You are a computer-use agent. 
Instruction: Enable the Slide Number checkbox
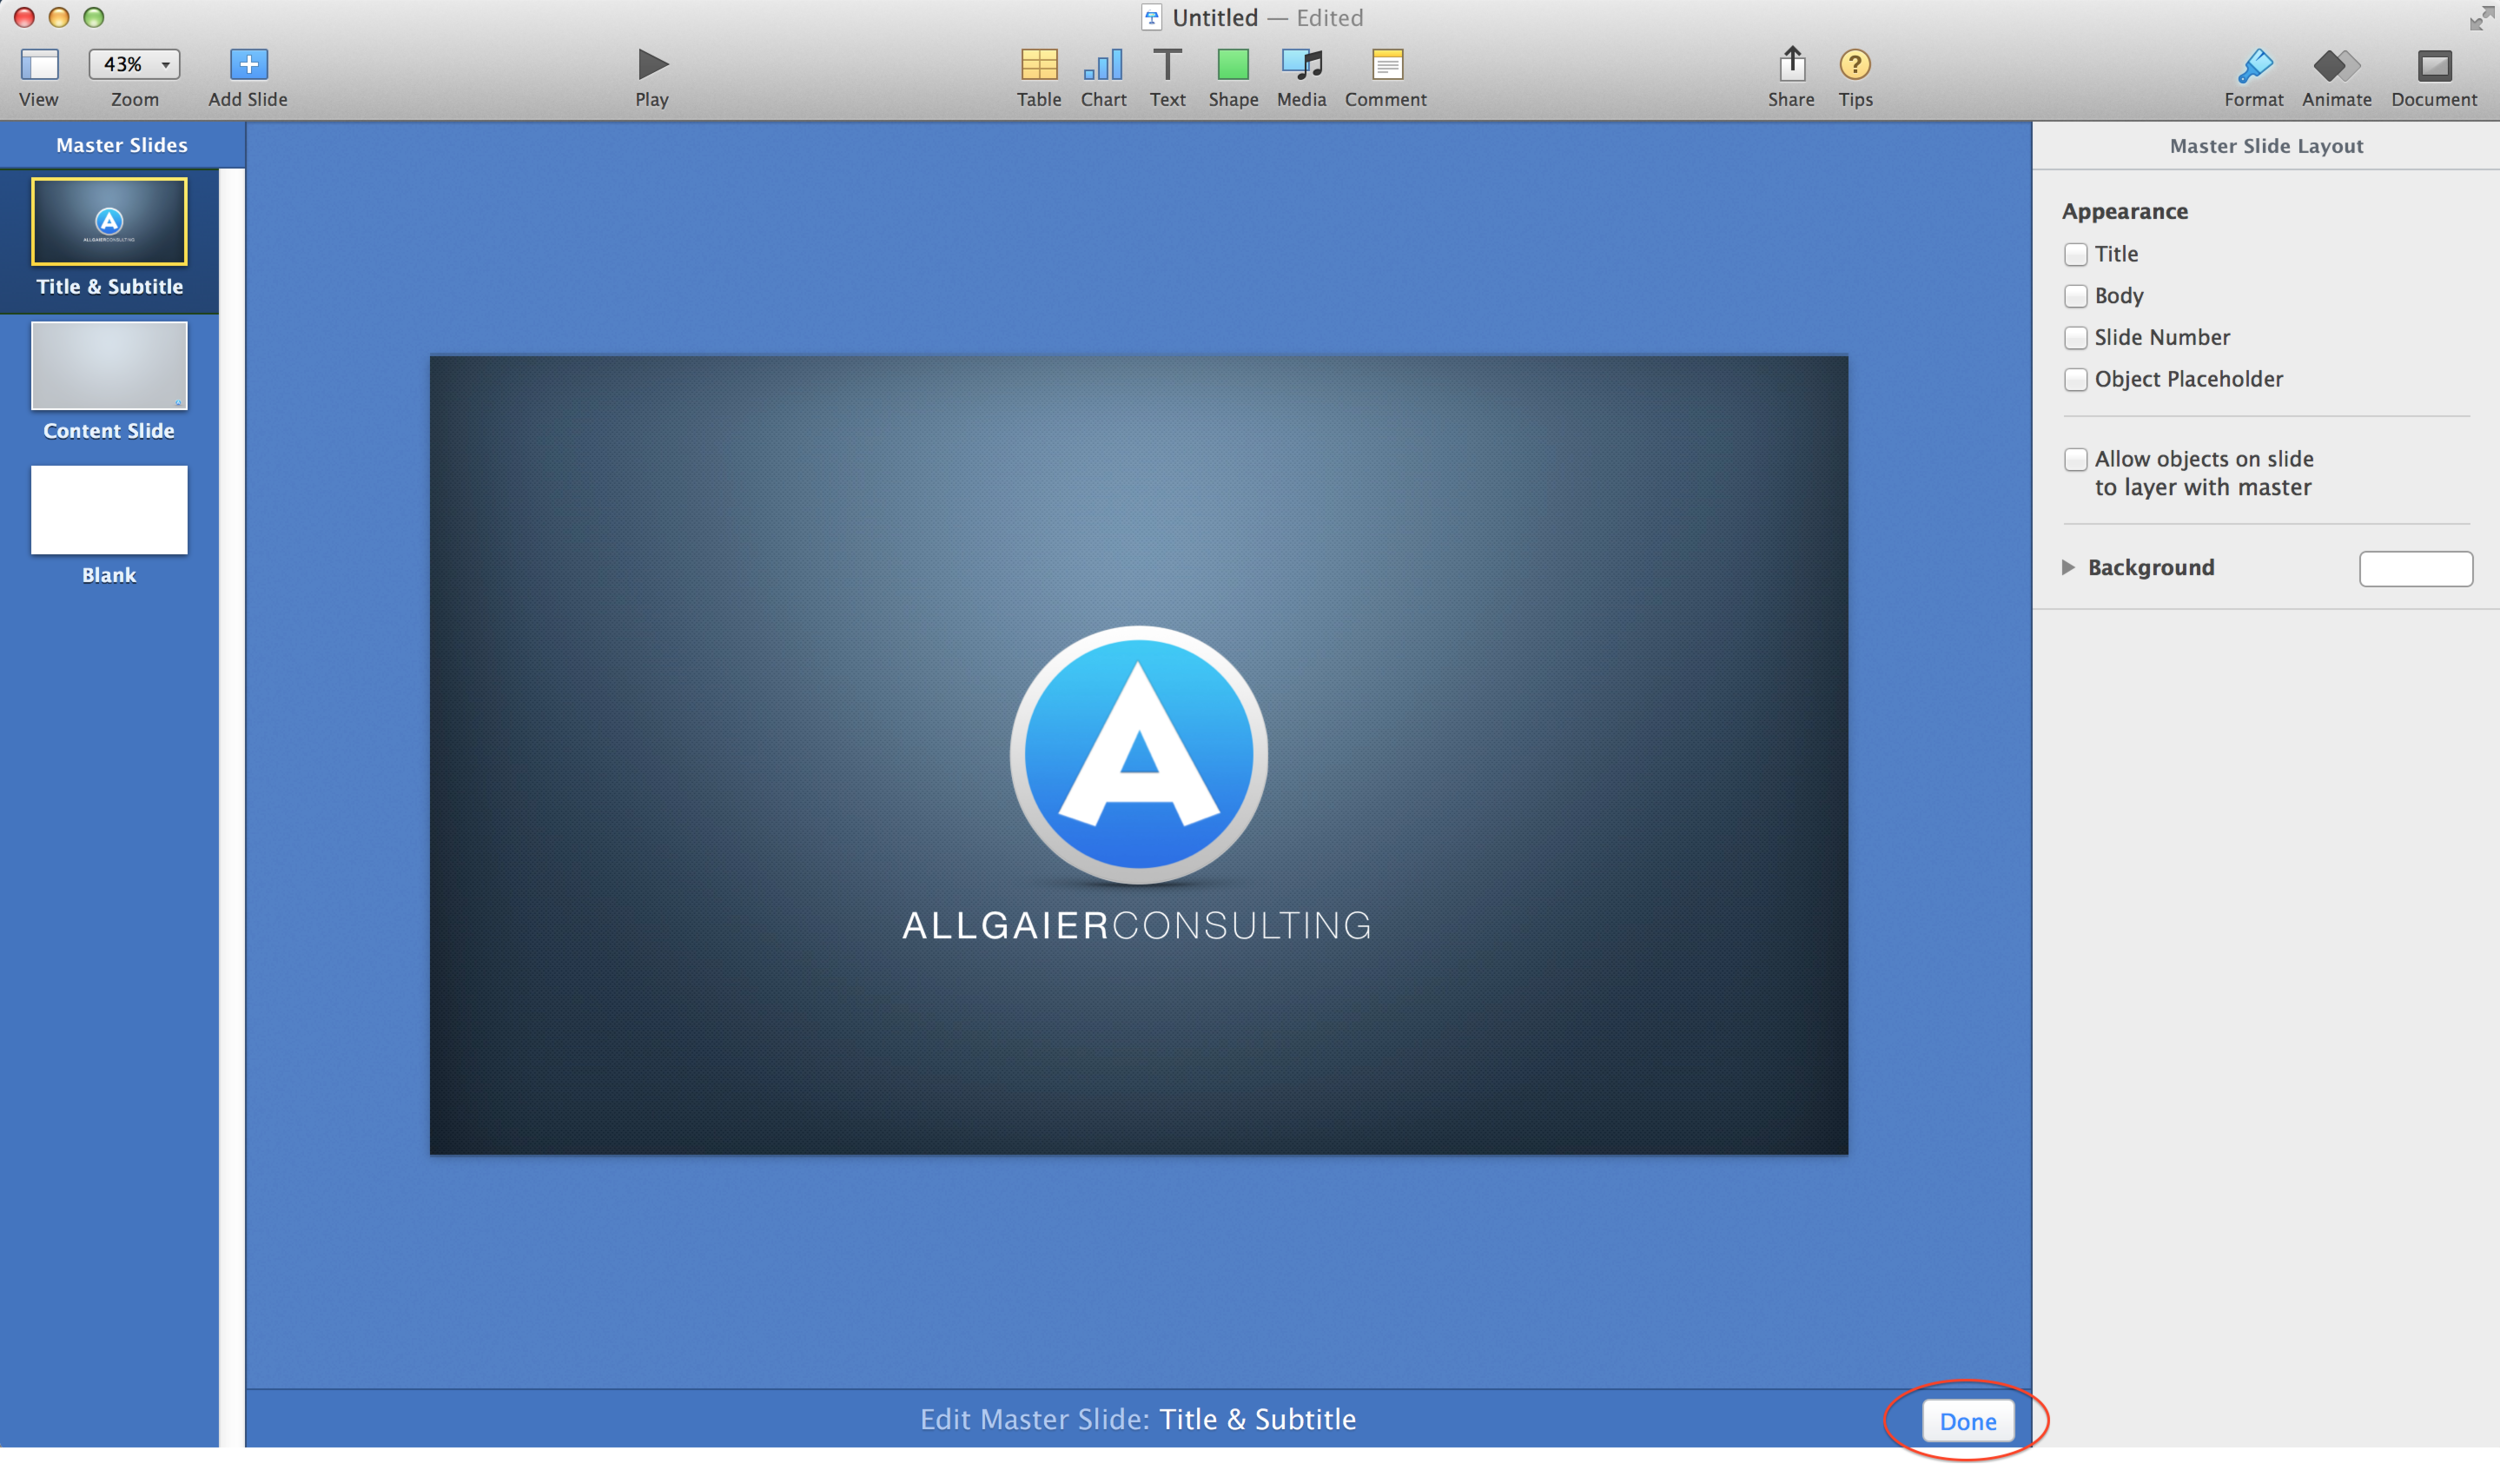click(x=2075, y=338)
